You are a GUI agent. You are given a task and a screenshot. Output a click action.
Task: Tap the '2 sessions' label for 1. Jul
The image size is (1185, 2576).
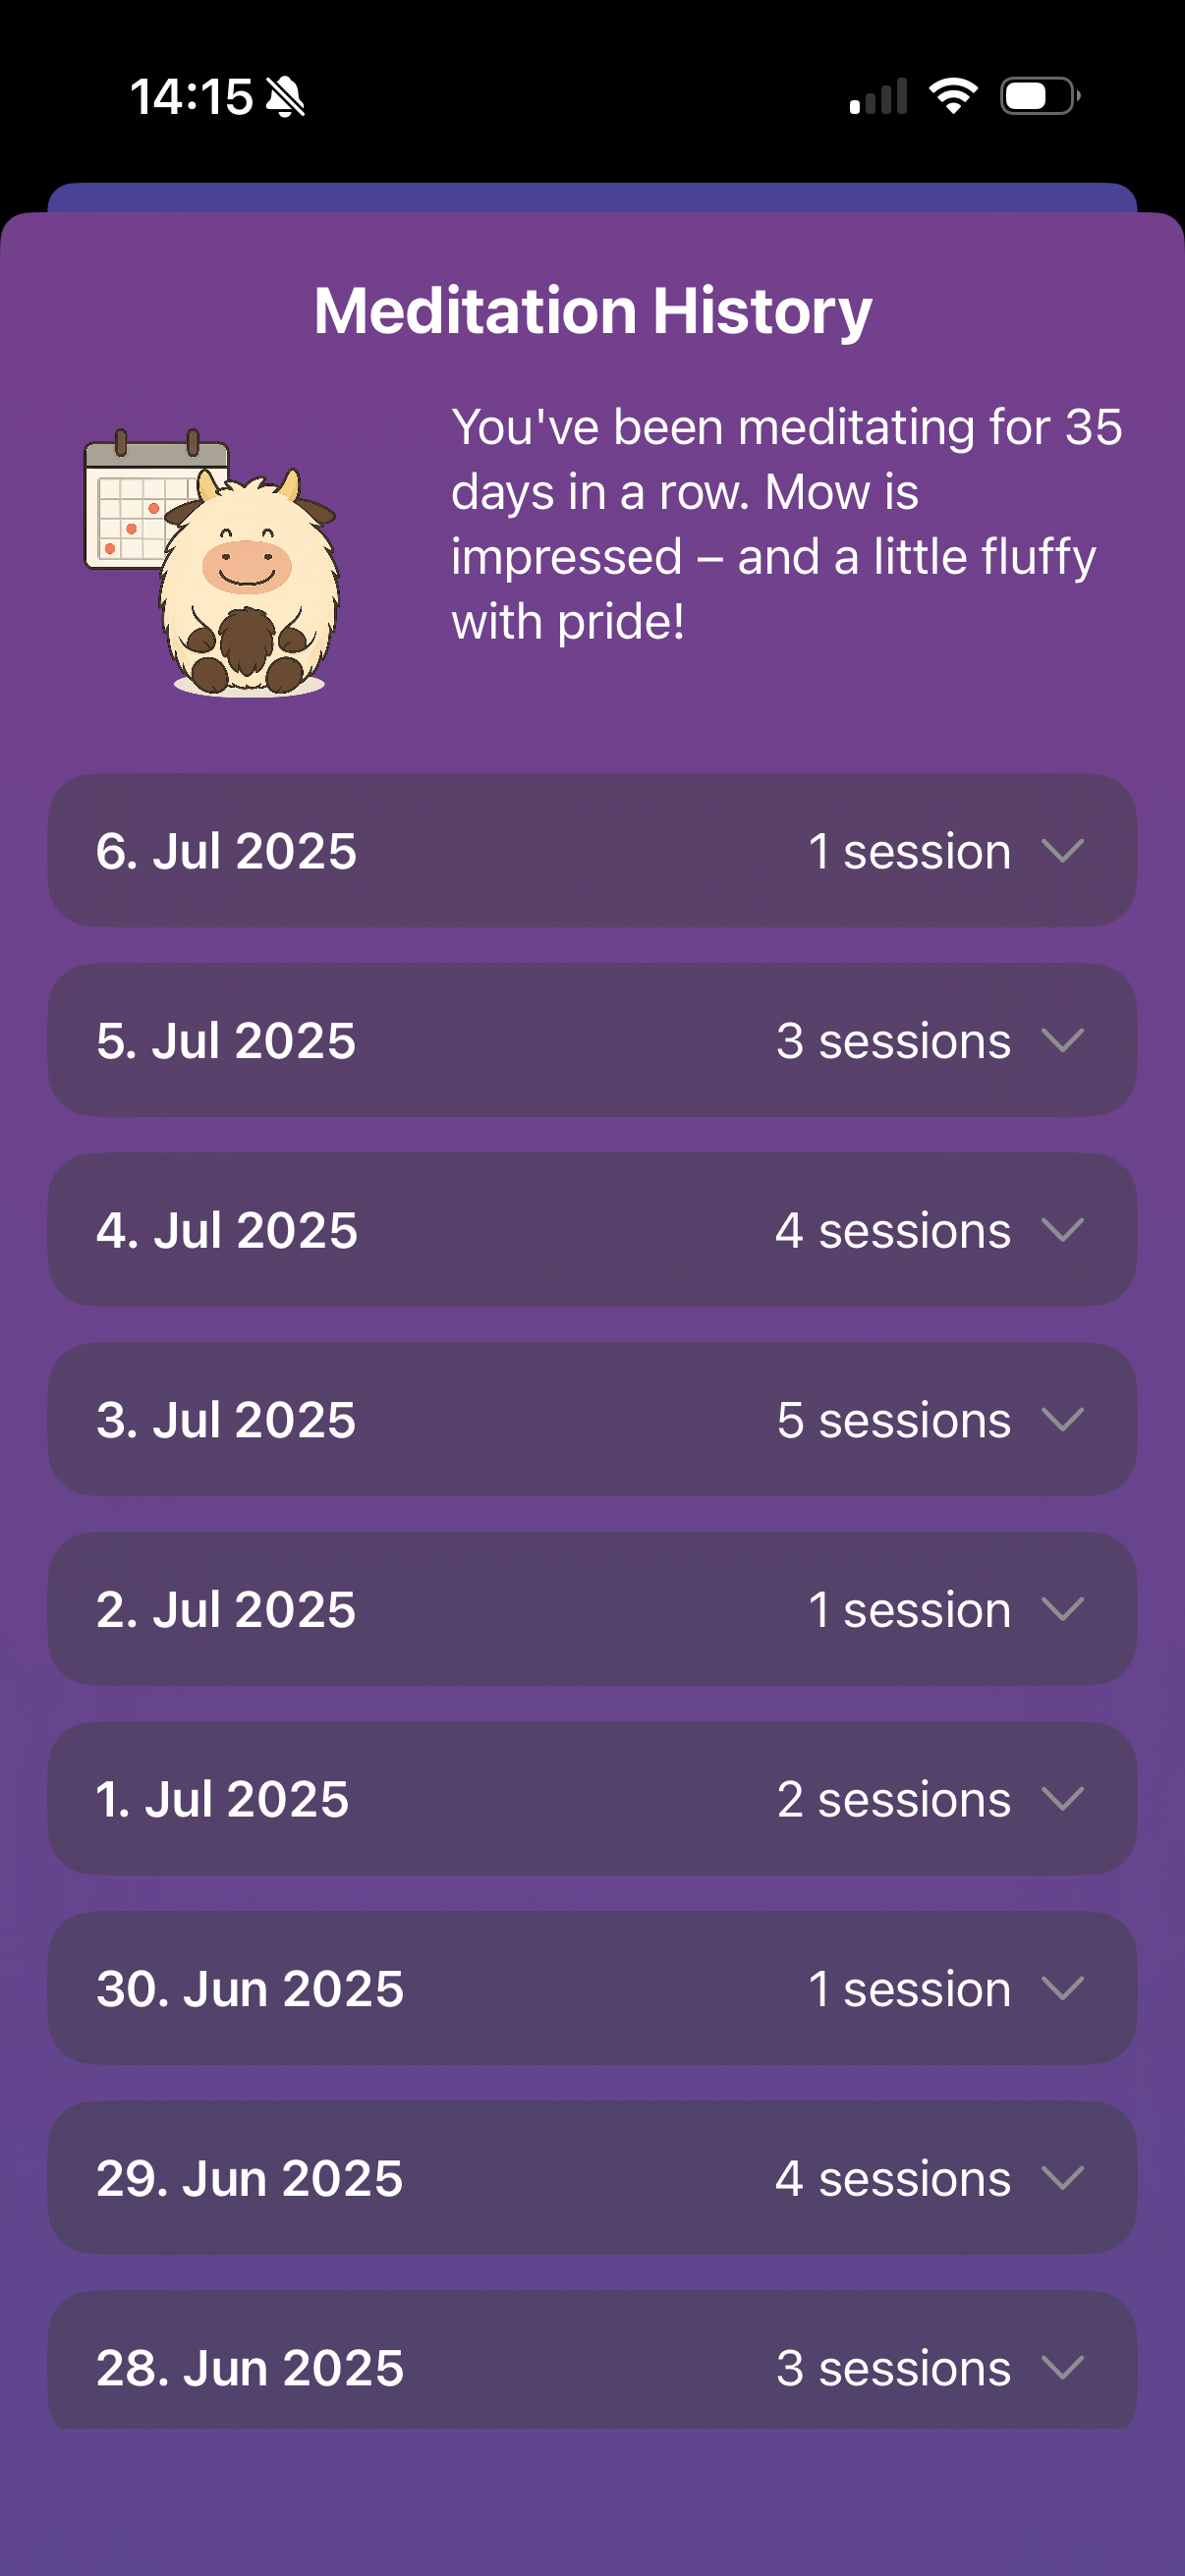point(894,1800)
